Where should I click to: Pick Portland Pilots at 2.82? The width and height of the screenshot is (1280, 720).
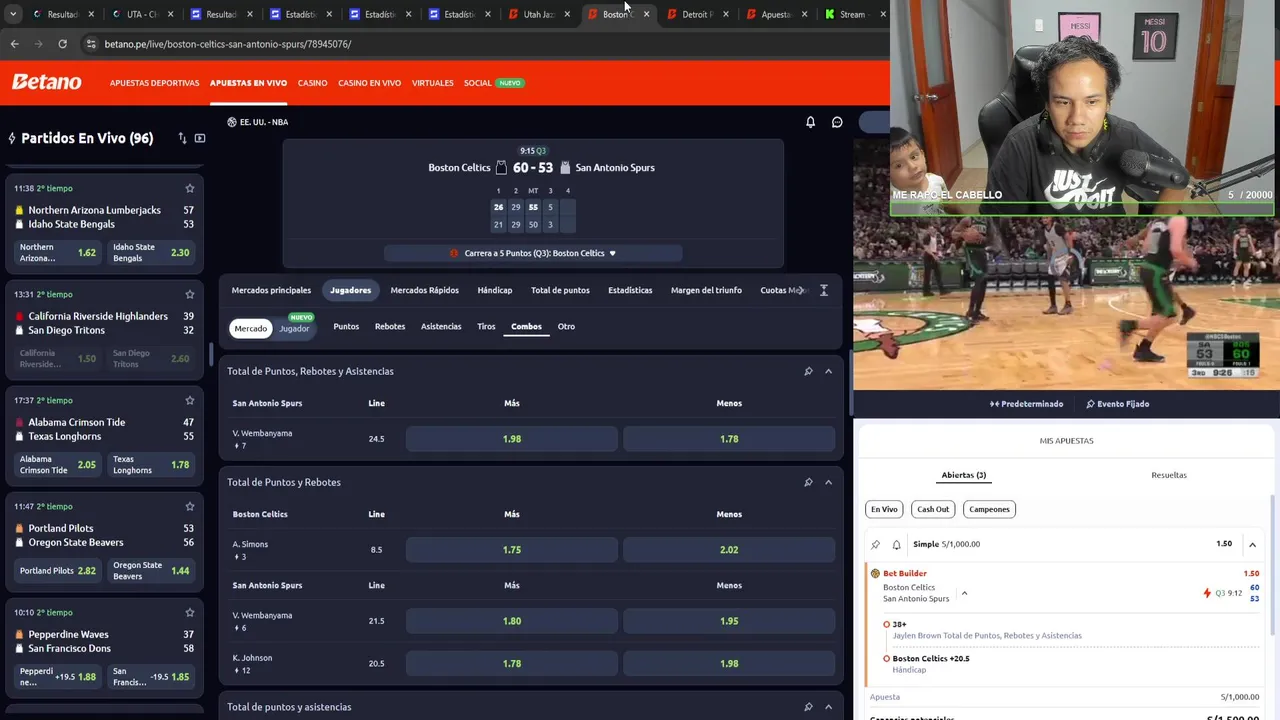point(58,571)
